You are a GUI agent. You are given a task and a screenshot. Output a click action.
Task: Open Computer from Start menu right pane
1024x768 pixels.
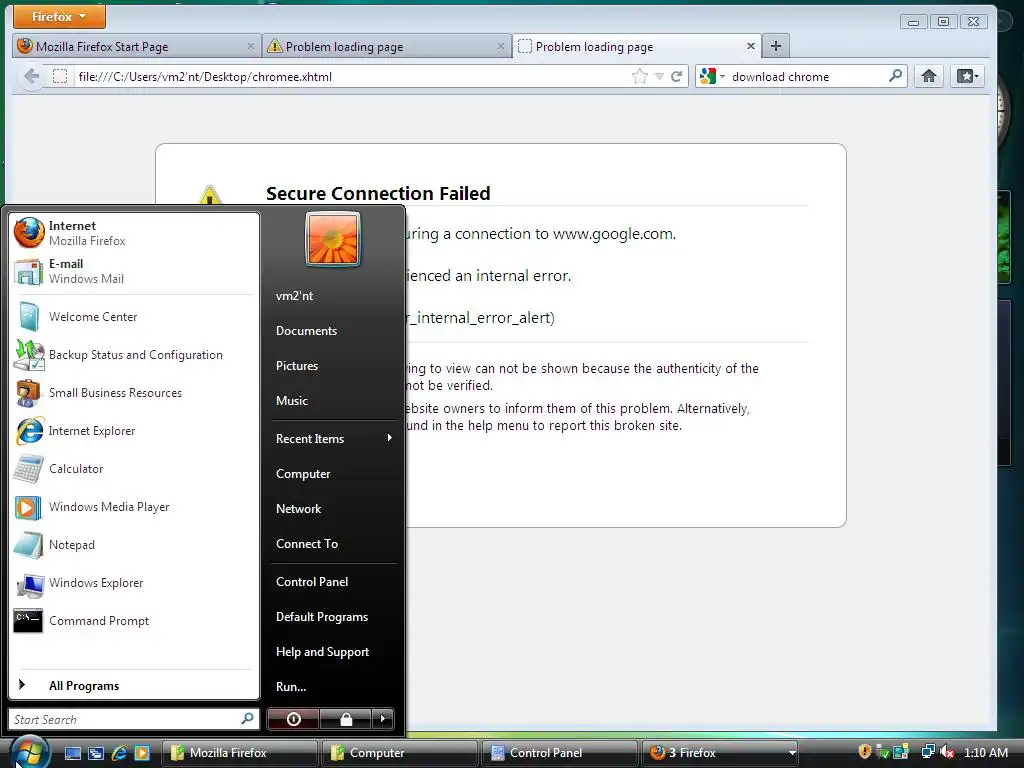333,473
